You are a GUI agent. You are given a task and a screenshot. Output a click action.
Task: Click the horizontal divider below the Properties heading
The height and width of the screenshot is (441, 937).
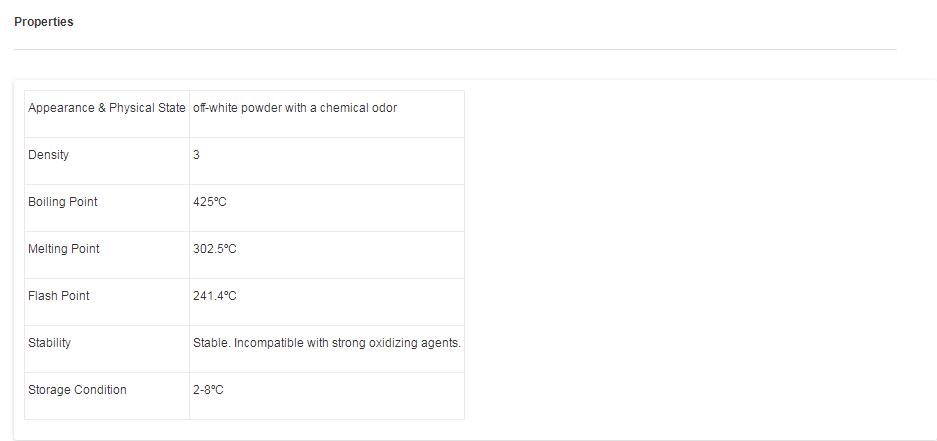455,49
